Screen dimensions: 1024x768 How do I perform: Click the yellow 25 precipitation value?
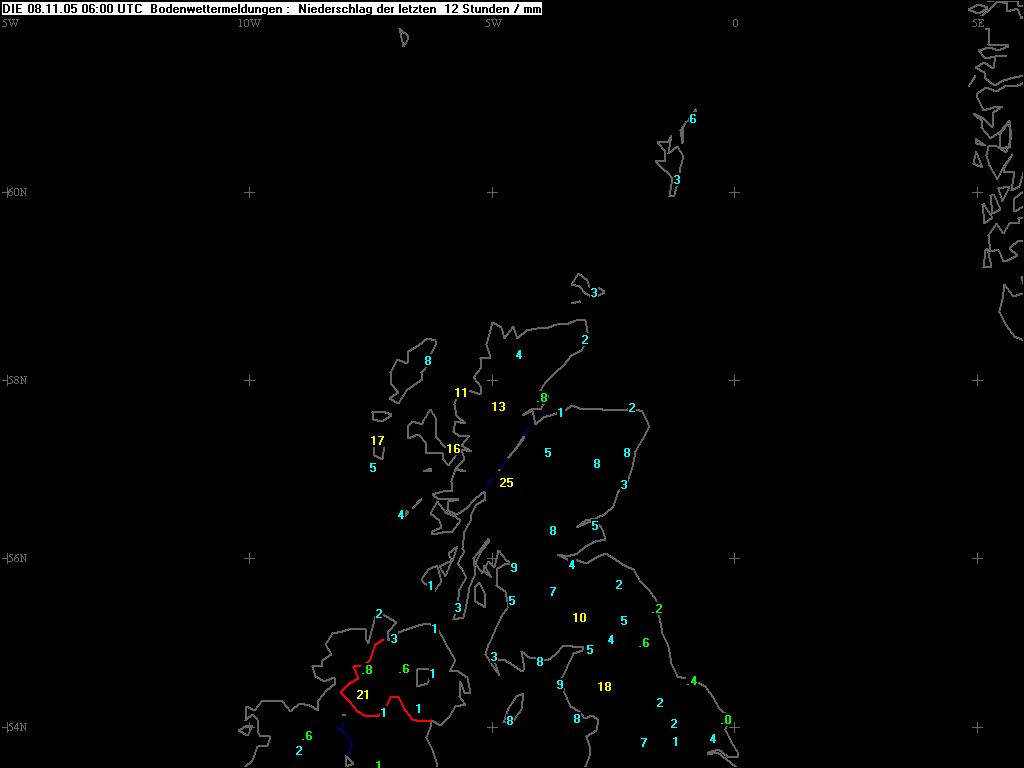(x=506, y=483)
